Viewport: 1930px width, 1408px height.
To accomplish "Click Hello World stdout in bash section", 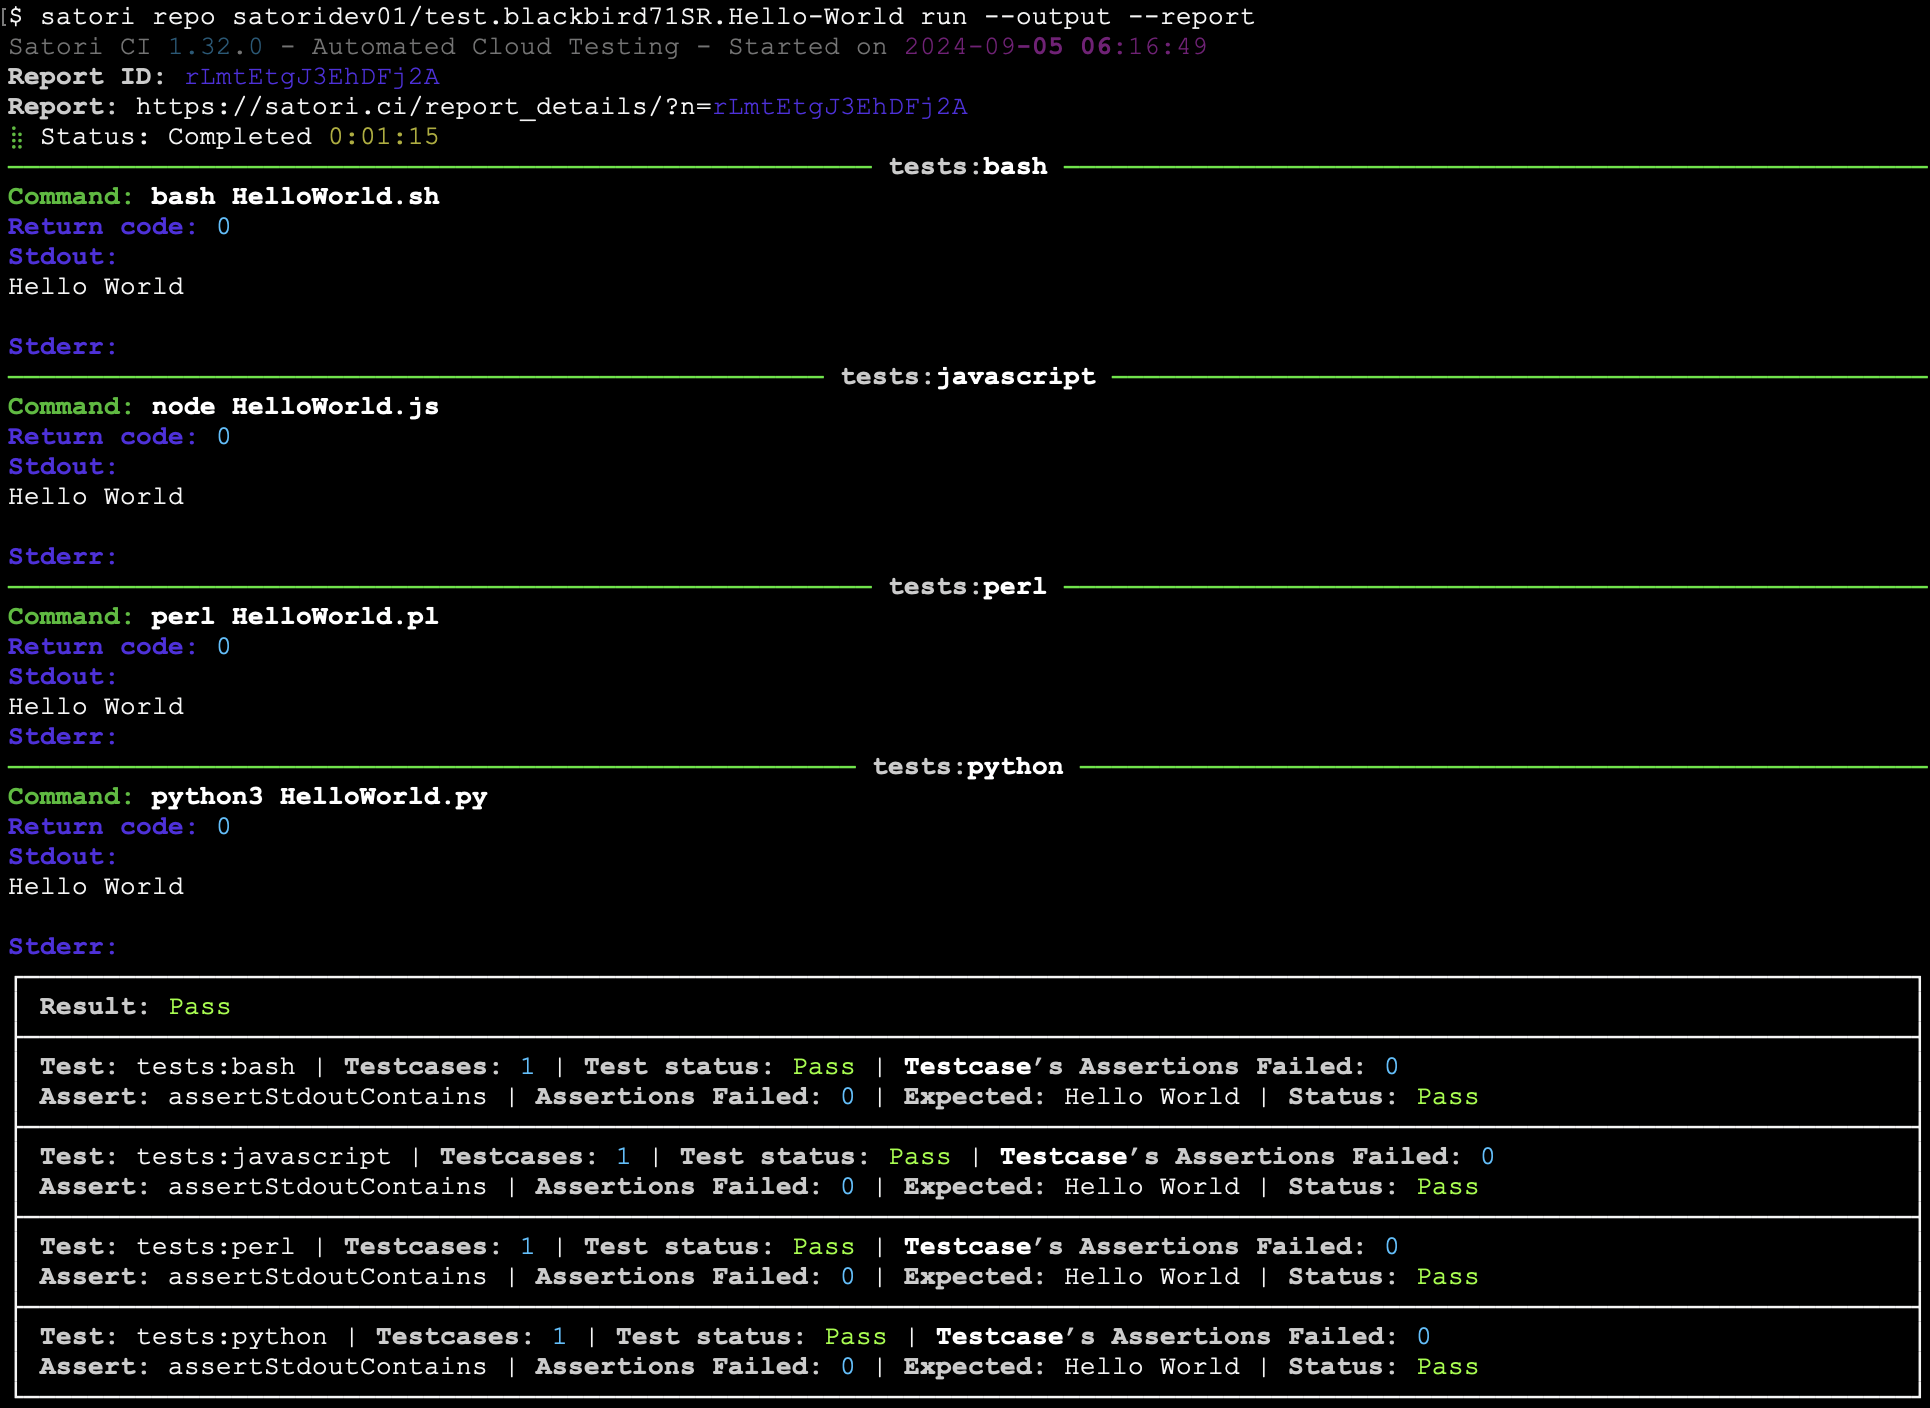I will pos(96,287).
